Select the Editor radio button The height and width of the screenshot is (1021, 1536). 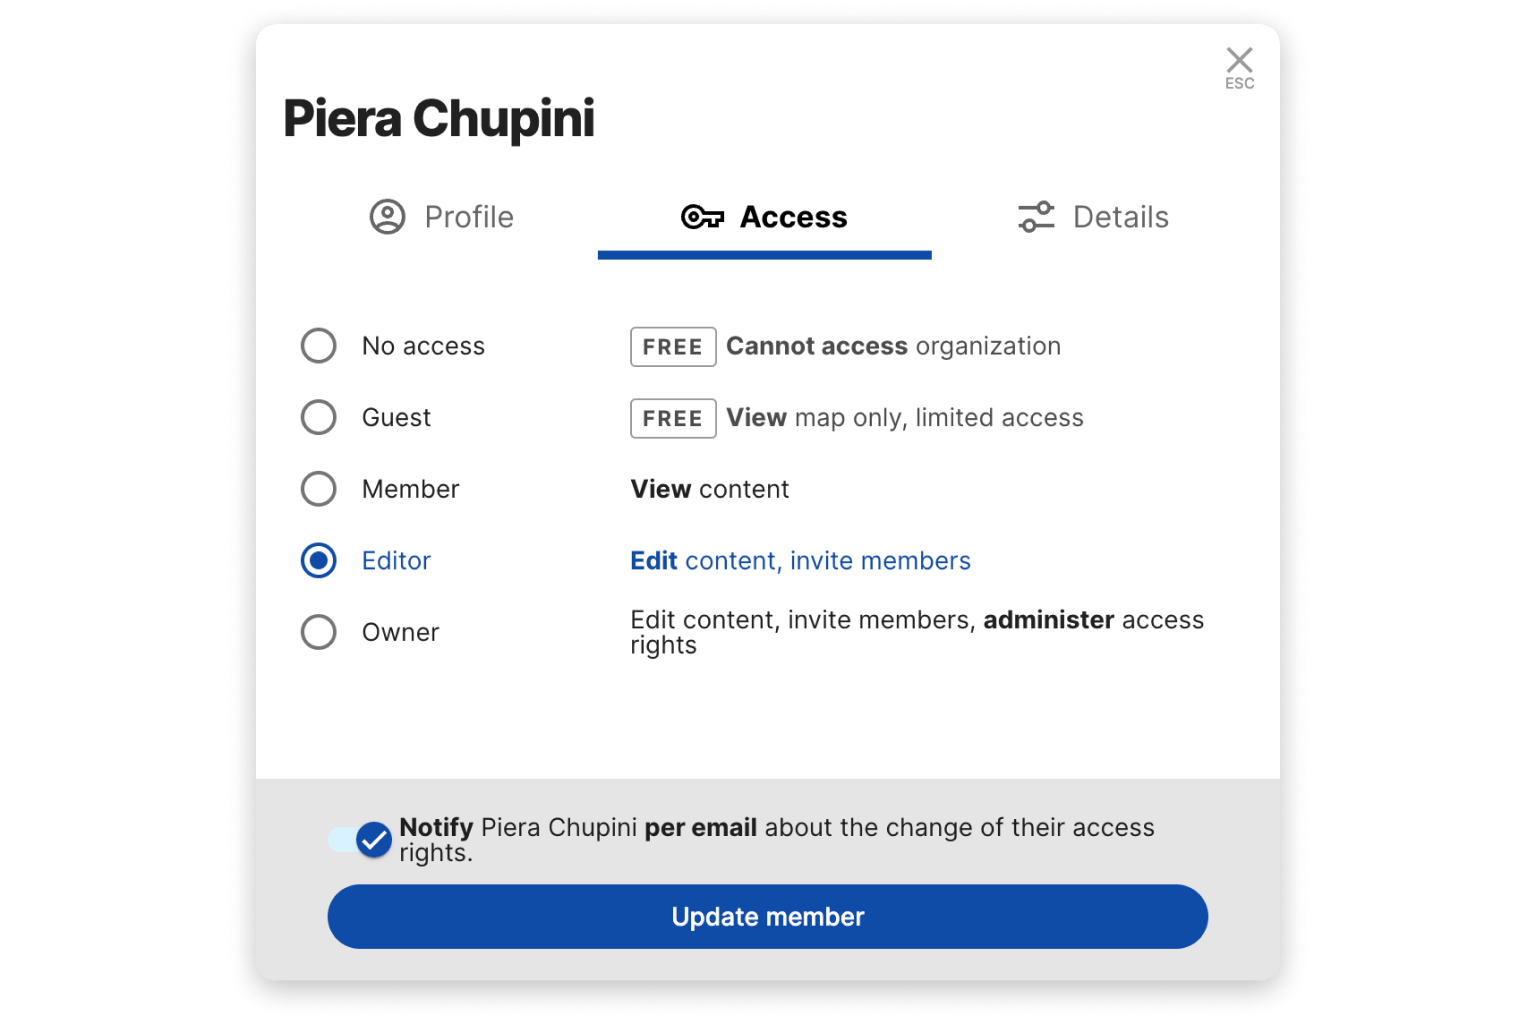coord(319,561)
